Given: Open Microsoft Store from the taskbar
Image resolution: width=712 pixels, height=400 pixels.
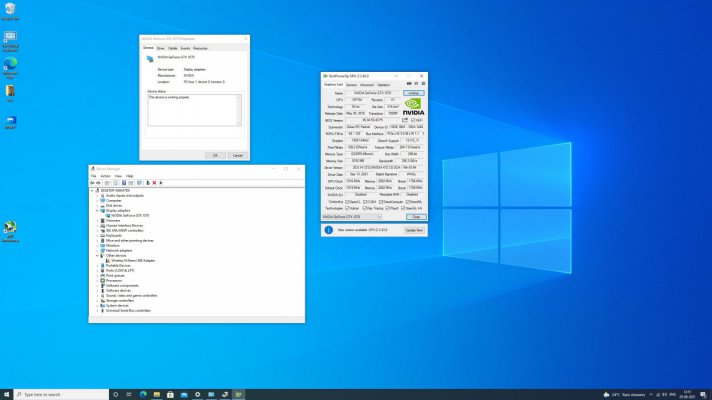Looking at the screenshot, I should [x=170, y=395].
